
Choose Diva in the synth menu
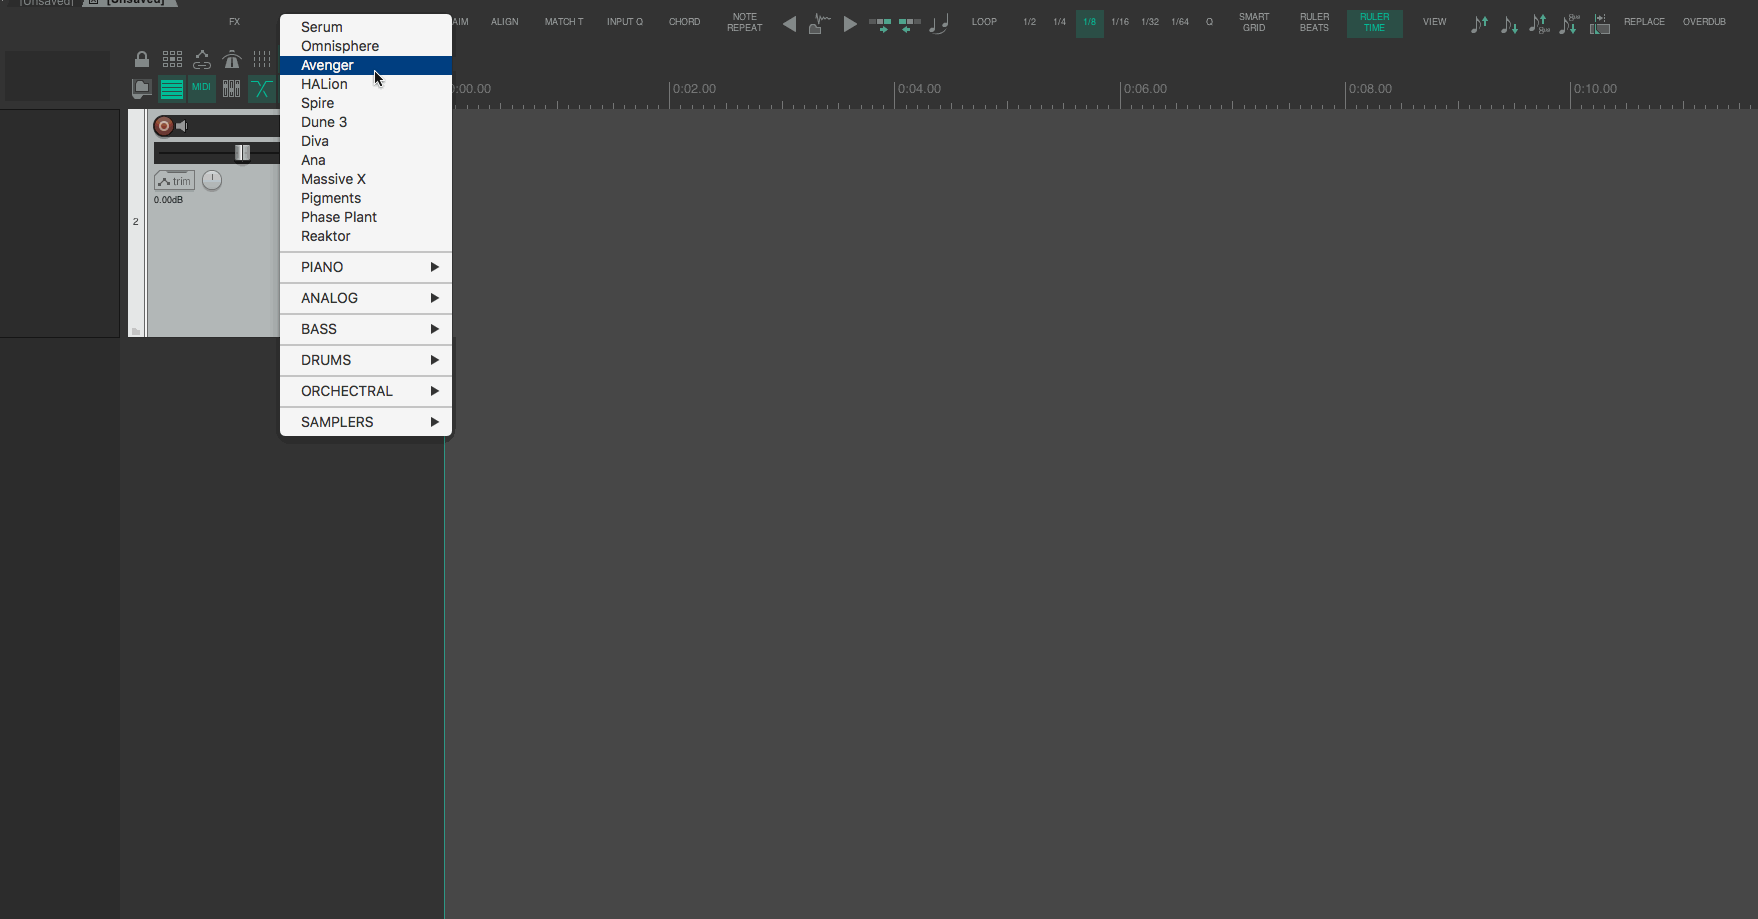tap(366, 141)
